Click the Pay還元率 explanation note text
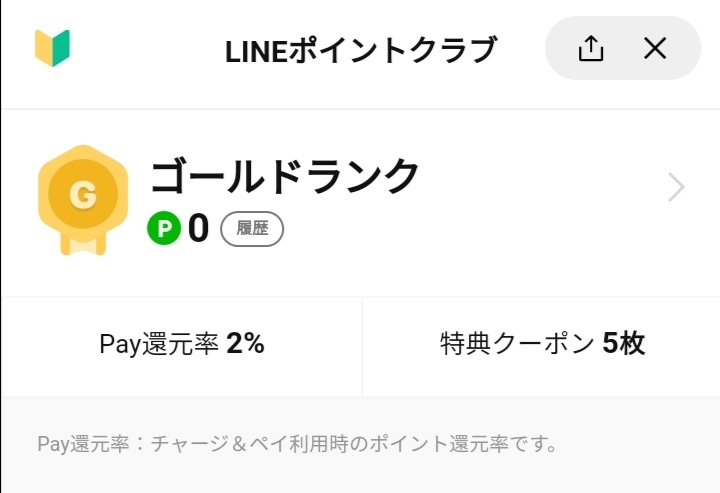Screen dimensions: 720x493 tap(297, 443)
